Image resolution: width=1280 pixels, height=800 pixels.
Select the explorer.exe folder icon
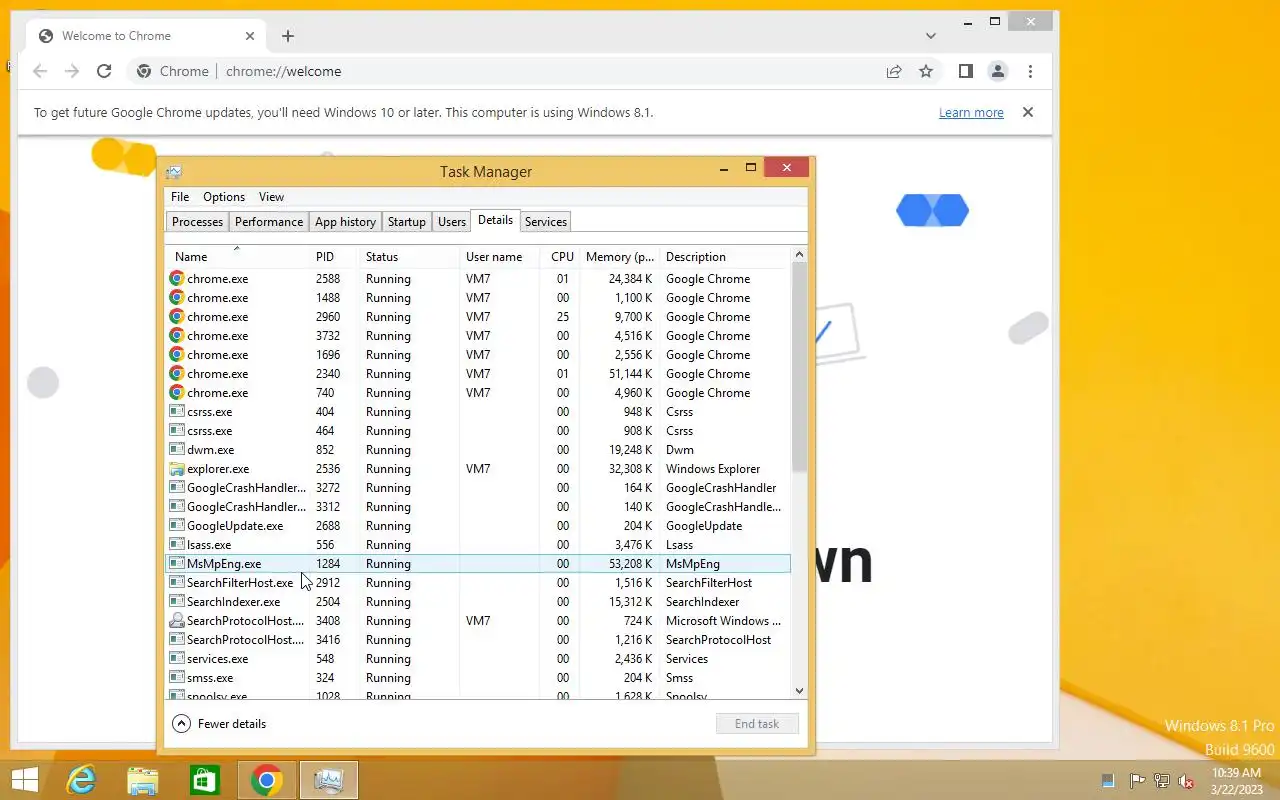point(177,469)
